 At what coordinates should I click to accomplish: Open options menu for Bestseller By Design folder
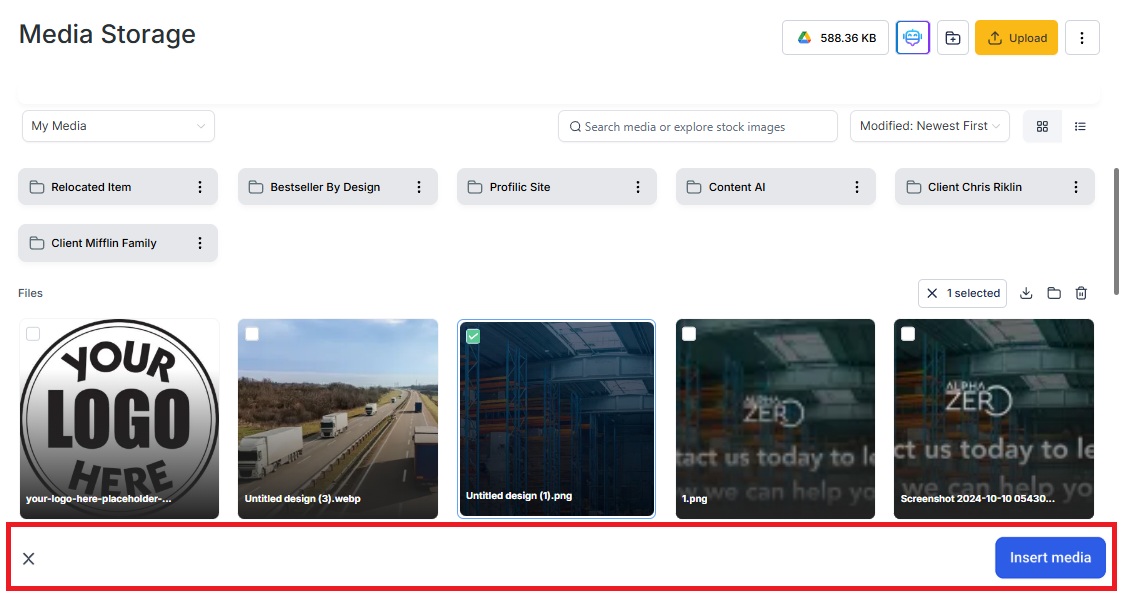pos(419,187)
